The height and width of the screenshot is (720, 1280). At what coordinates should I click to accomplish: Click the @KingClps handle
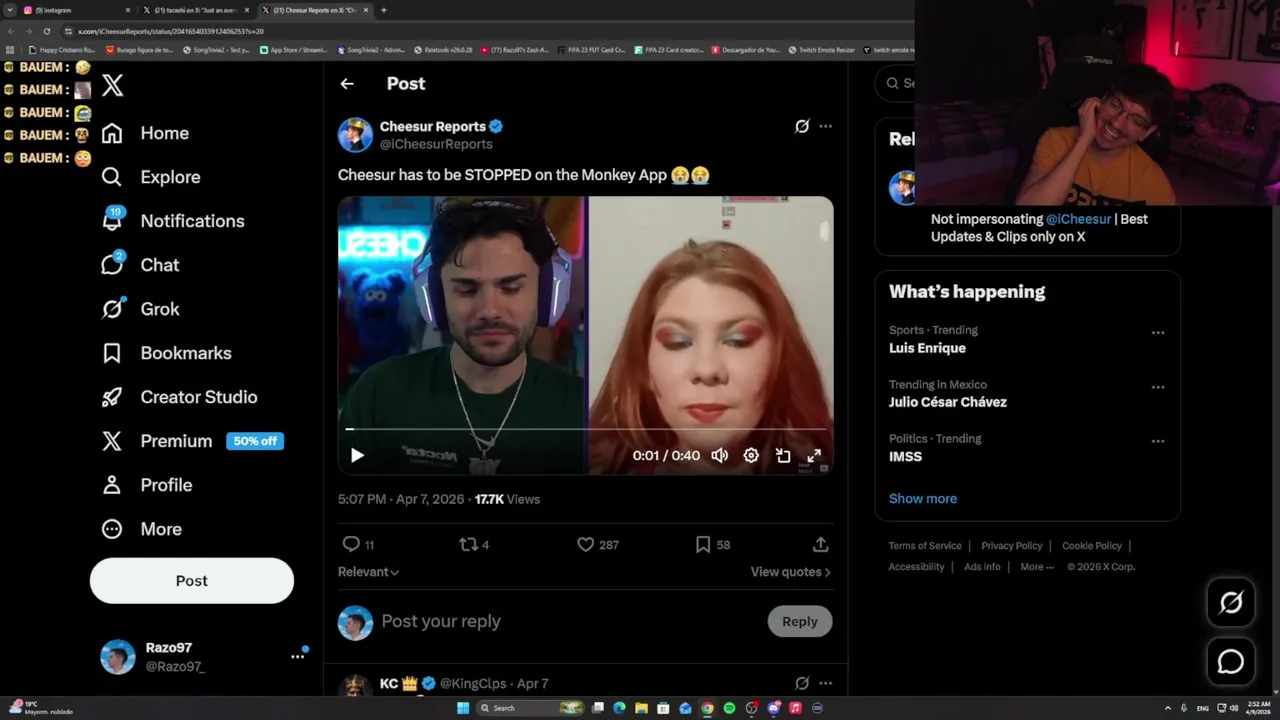[473, 684]
